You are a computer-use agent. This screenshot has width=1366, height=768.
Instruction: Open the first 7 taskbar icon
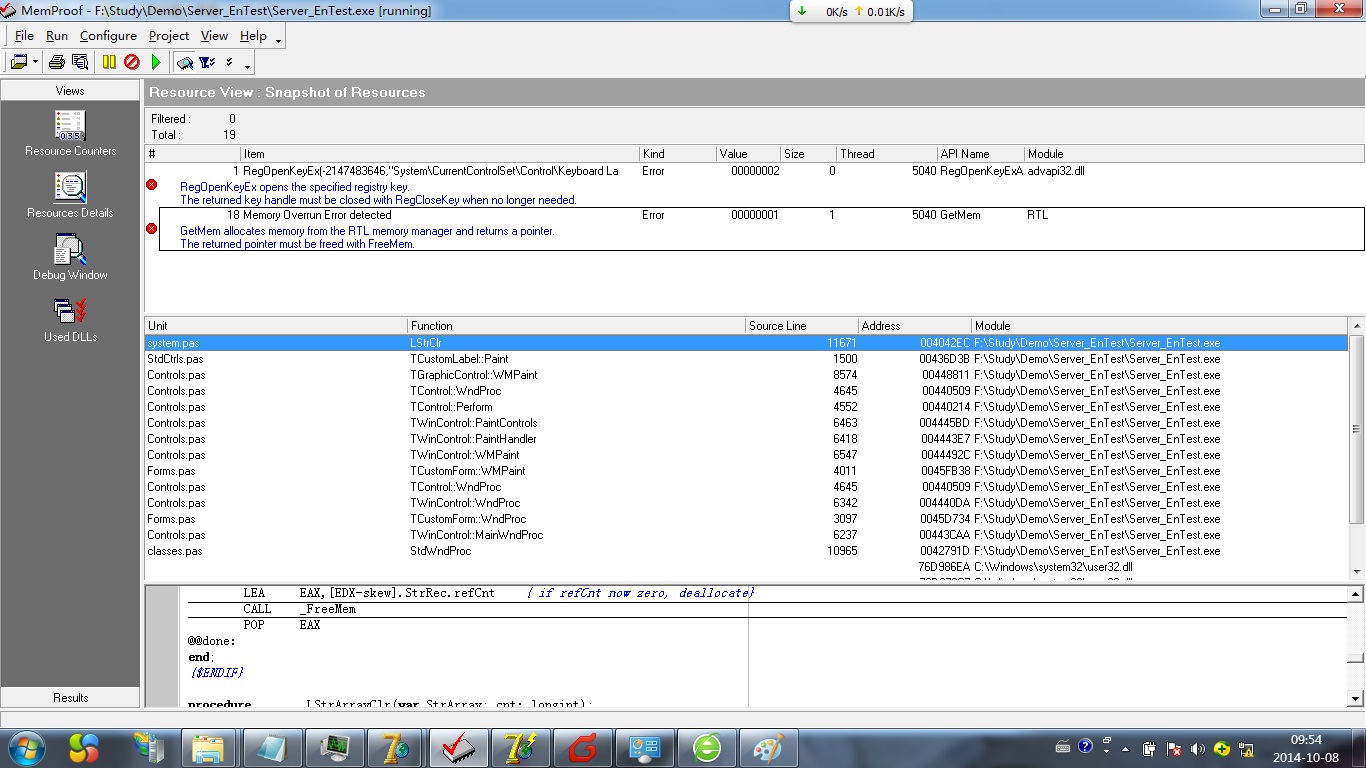395,748
